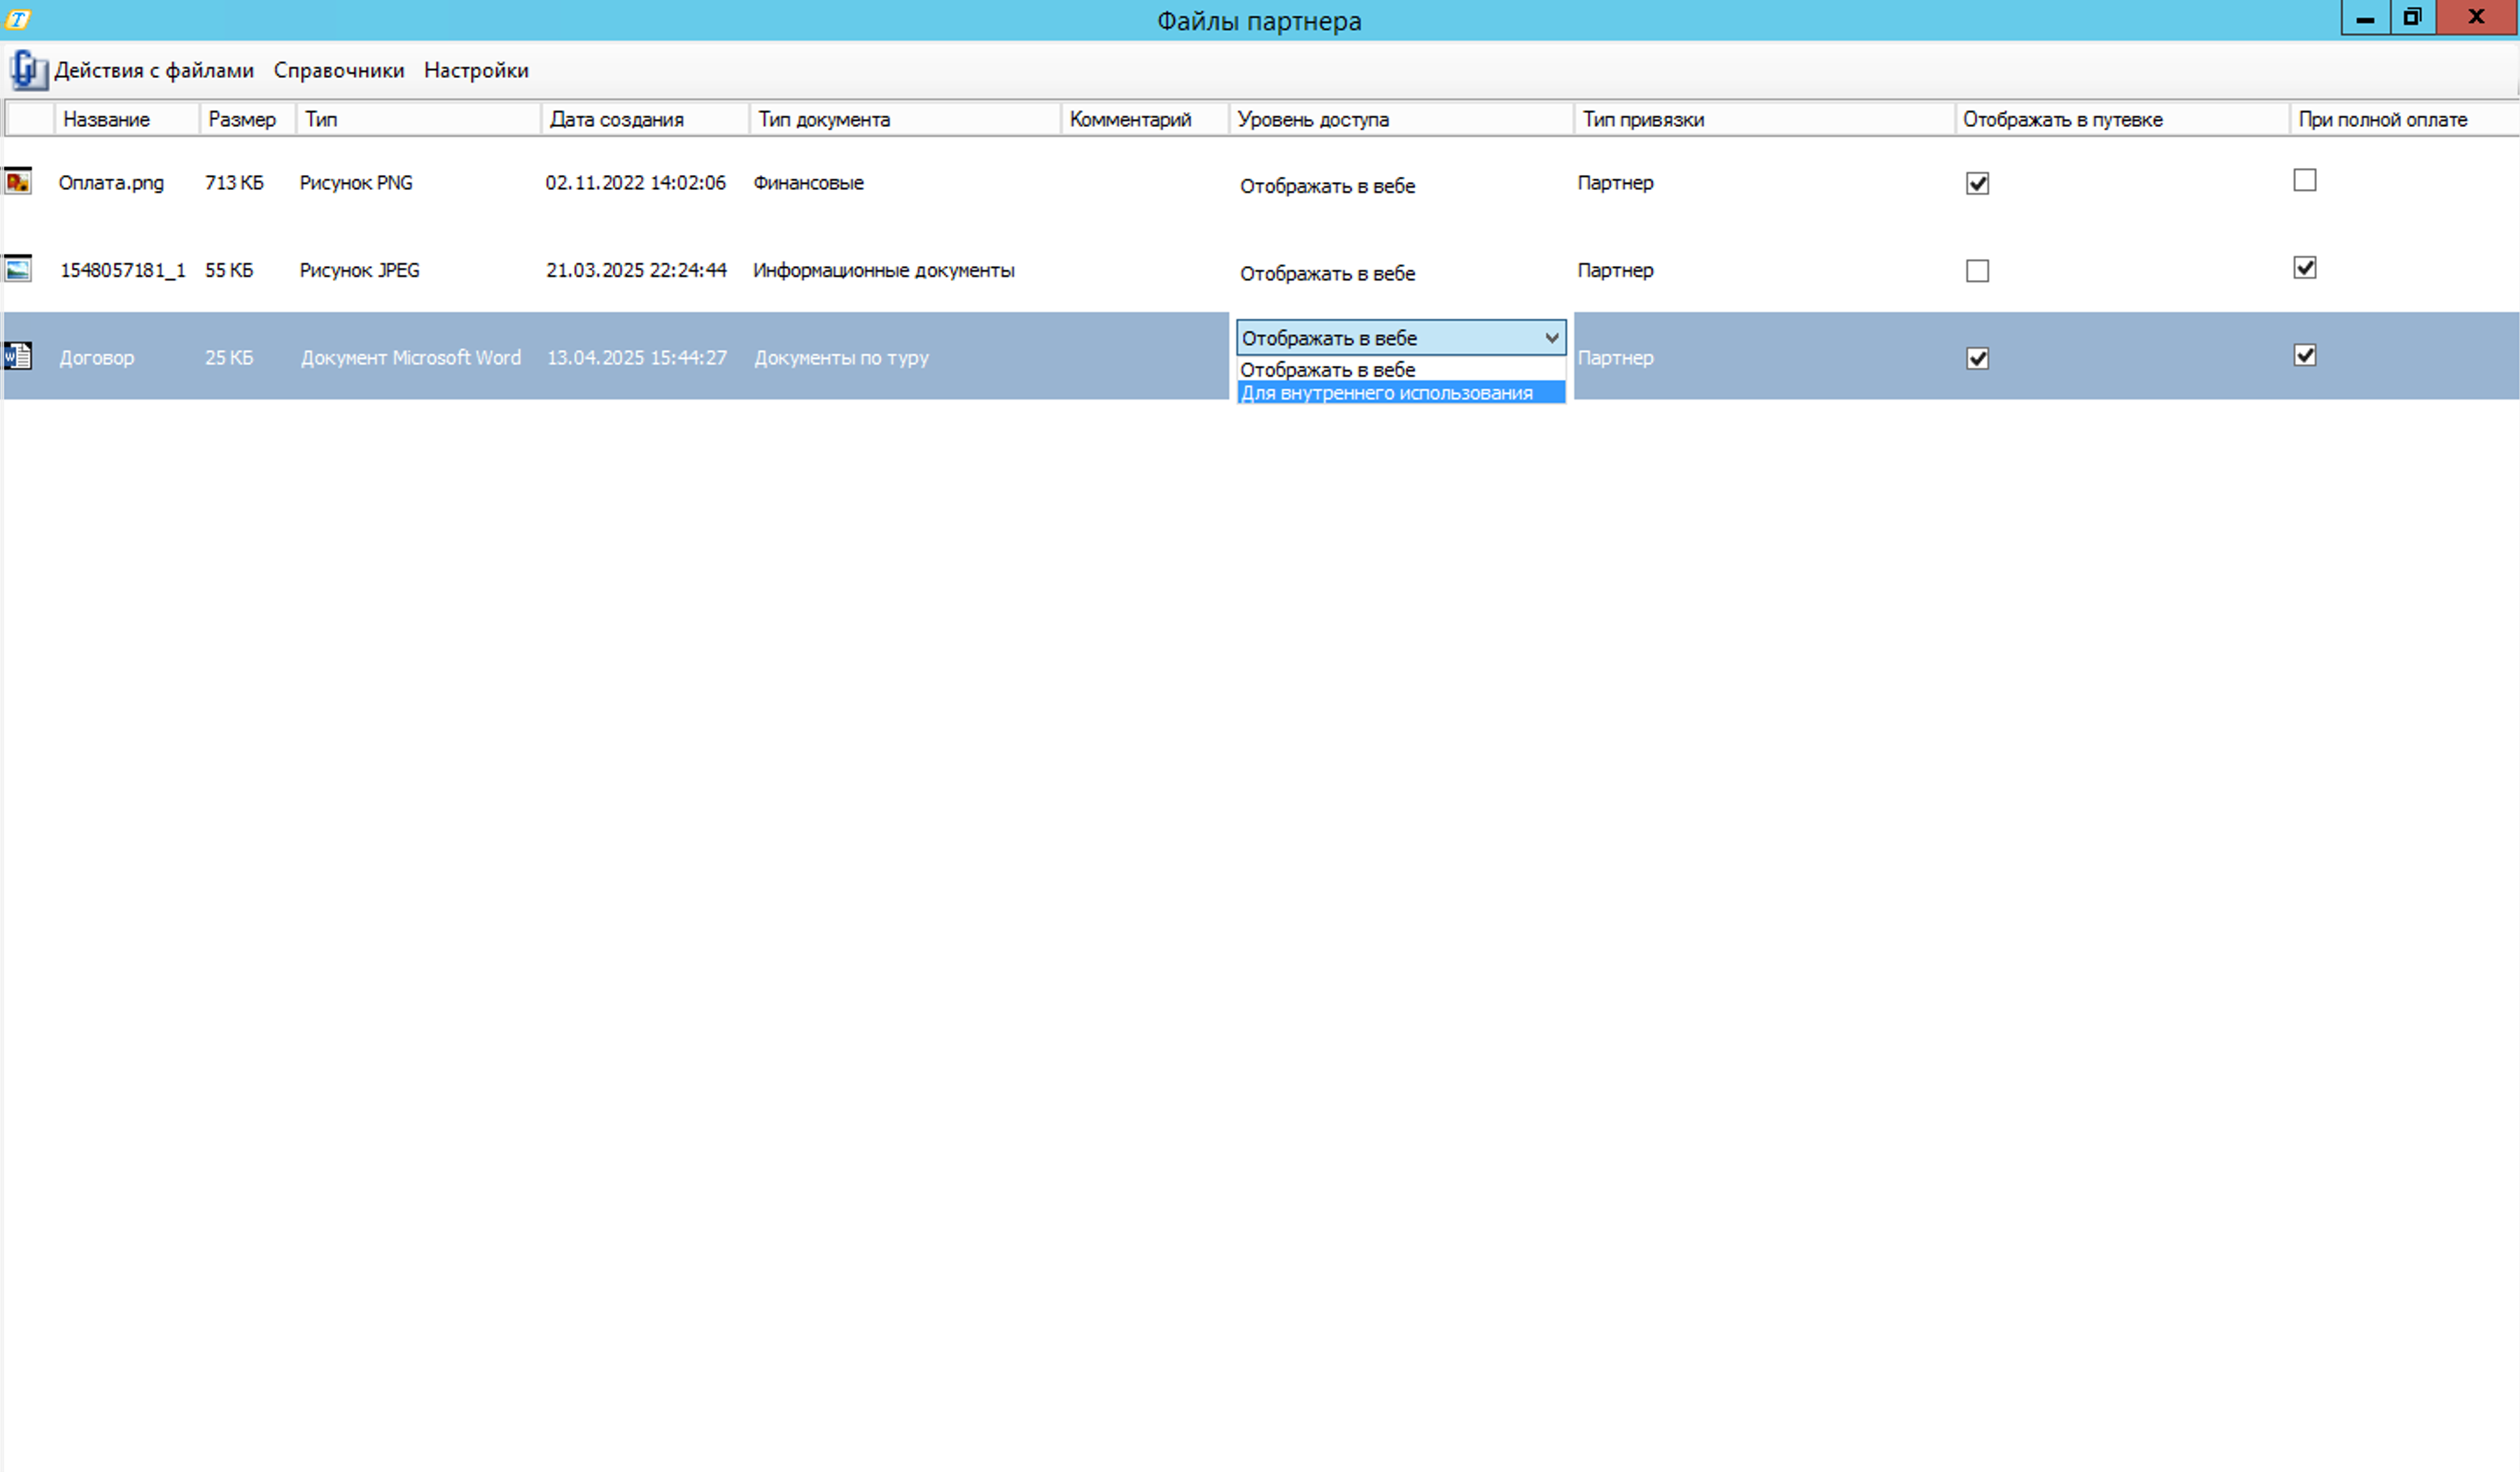Click the paperclip files icon in the menu bar
2520x1472 pixels.
tap(27, 70)
